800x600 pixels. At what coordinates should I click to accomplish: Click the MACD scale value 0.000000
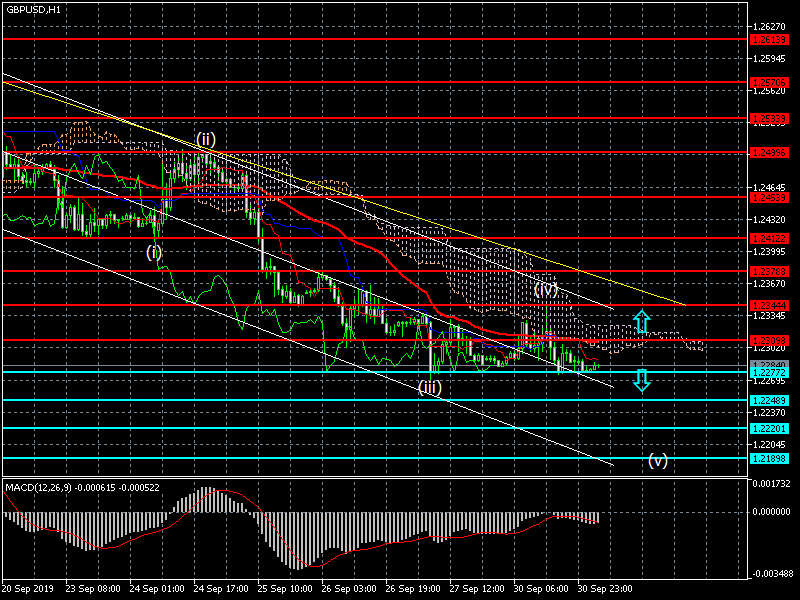tap(772, 512)
